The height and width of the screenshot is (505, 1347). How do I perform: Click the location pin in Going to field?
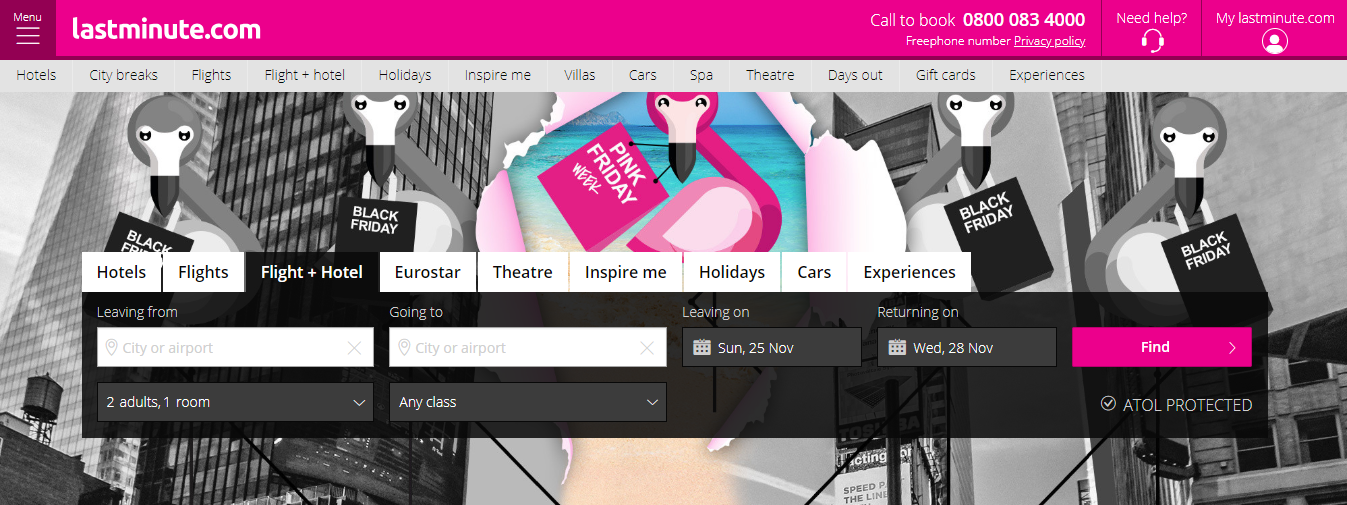[x=404, y=348]
